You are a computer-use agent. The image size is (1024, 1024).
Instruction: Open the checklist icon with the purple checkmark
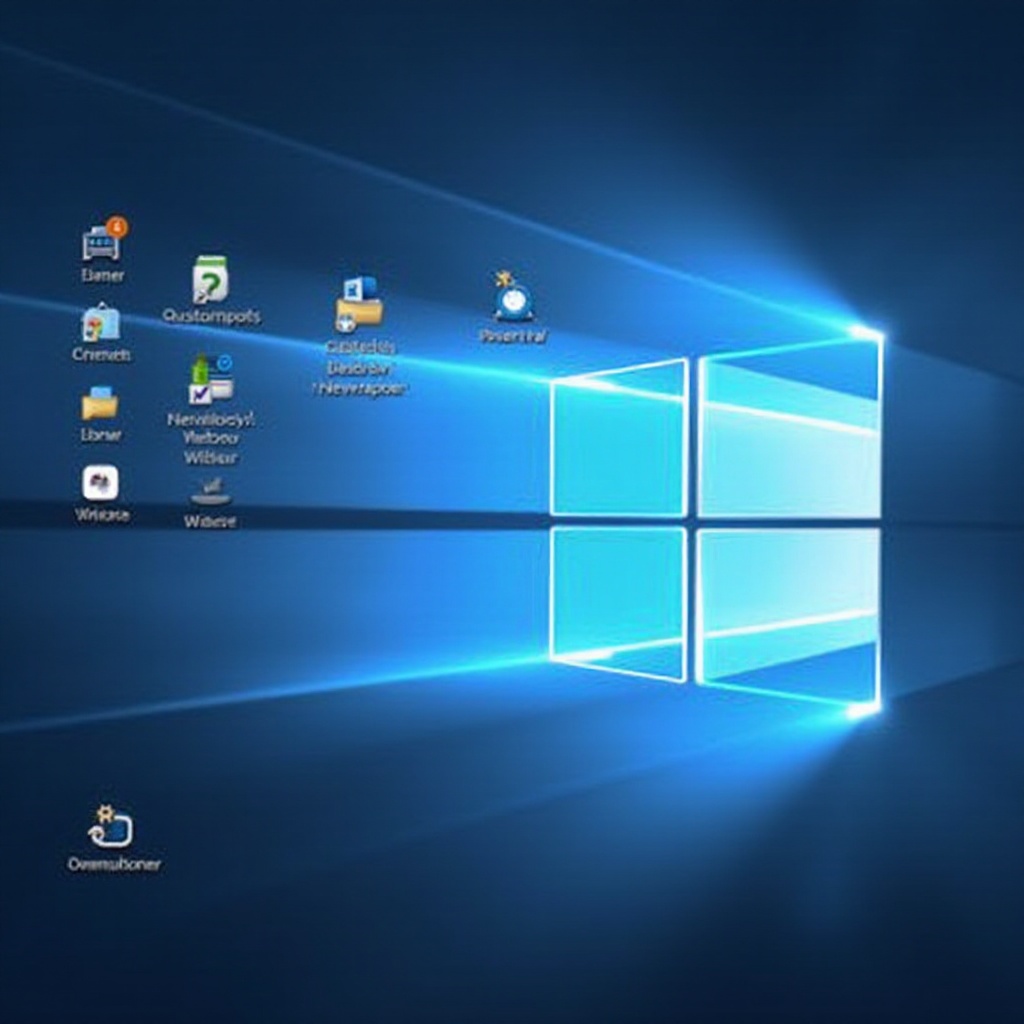pos(211,379)
